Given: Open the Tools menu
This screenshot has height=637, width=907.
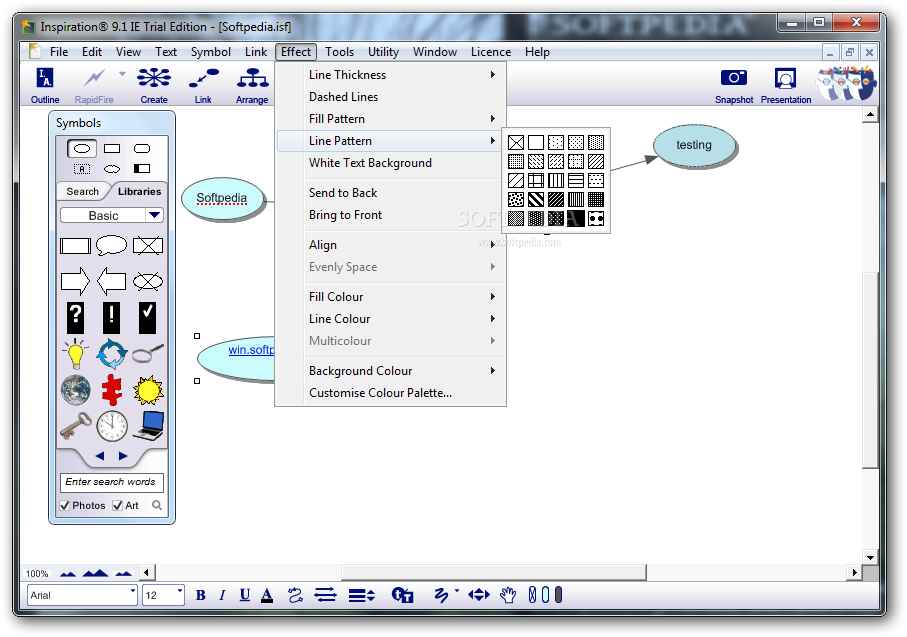Looking at the screenshot, I should pos(340,51).
